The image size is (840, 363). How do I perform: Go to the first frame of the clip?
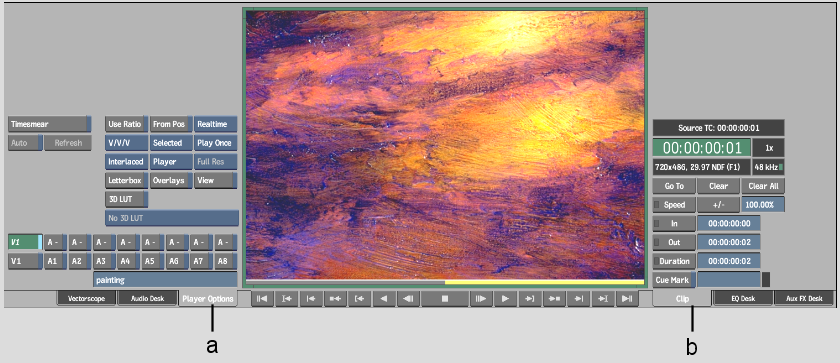point(262,299)
